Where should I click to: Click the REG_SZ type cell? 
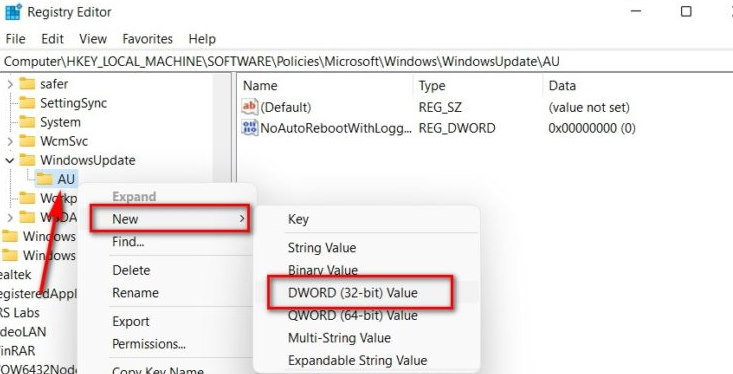[x=440, y=108]
